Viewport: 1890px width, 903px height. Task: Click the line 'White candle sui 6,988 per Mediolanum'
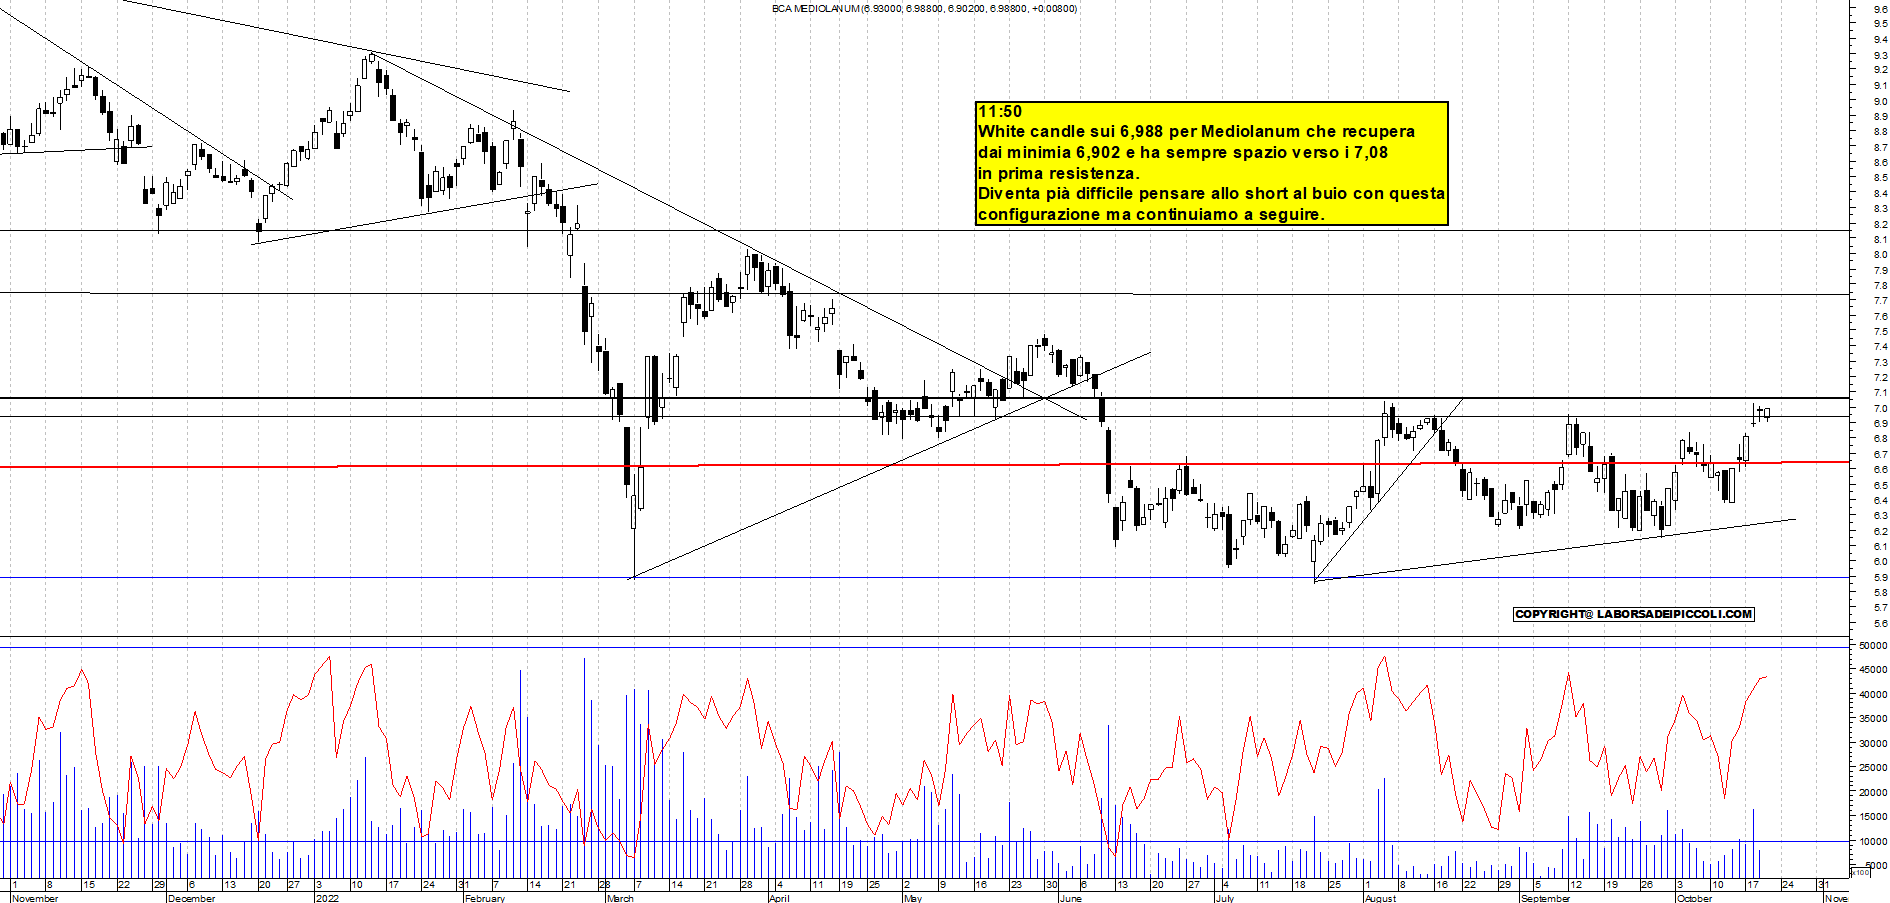(x=1196, y=131)
